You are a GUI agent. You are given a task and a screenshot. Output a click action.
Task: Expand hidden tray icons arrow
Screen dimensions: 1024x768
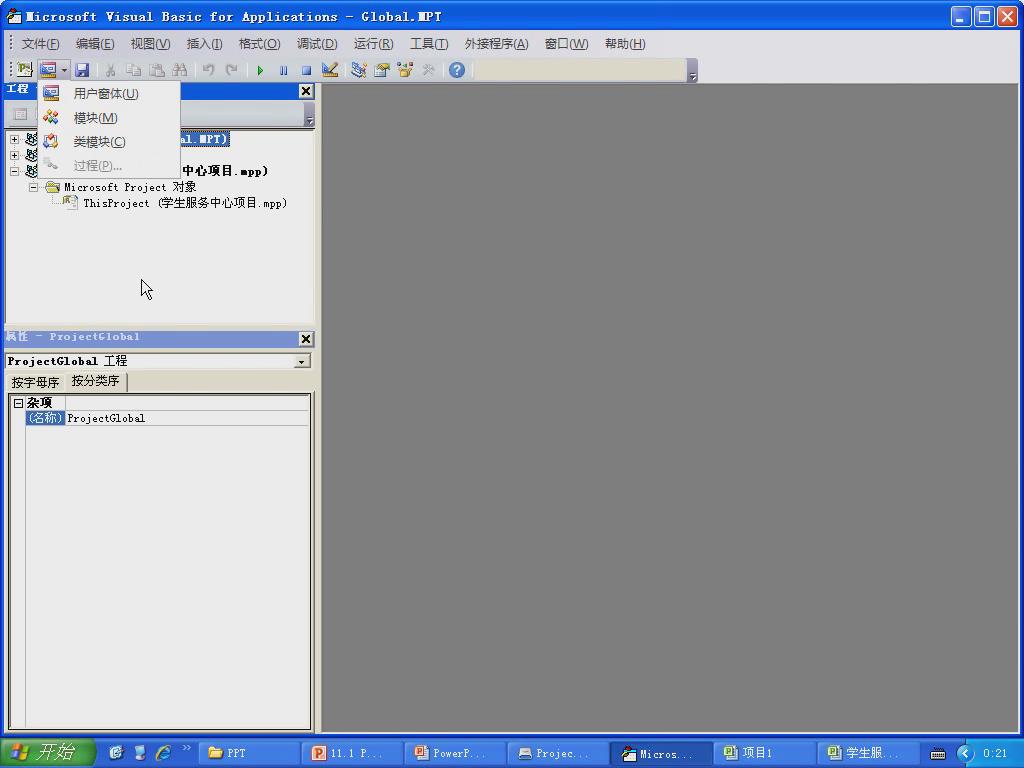[x=965, y=753]
